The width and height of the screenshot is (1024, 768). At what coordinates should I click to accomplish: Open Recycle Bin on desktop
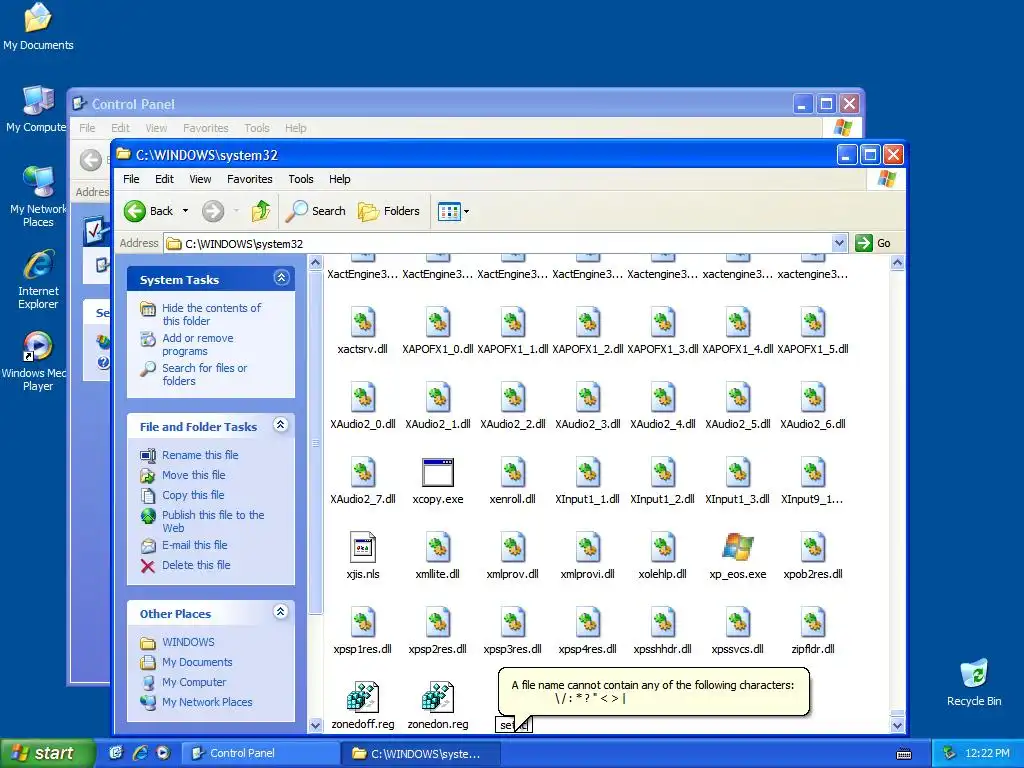(x=974, y=683)
